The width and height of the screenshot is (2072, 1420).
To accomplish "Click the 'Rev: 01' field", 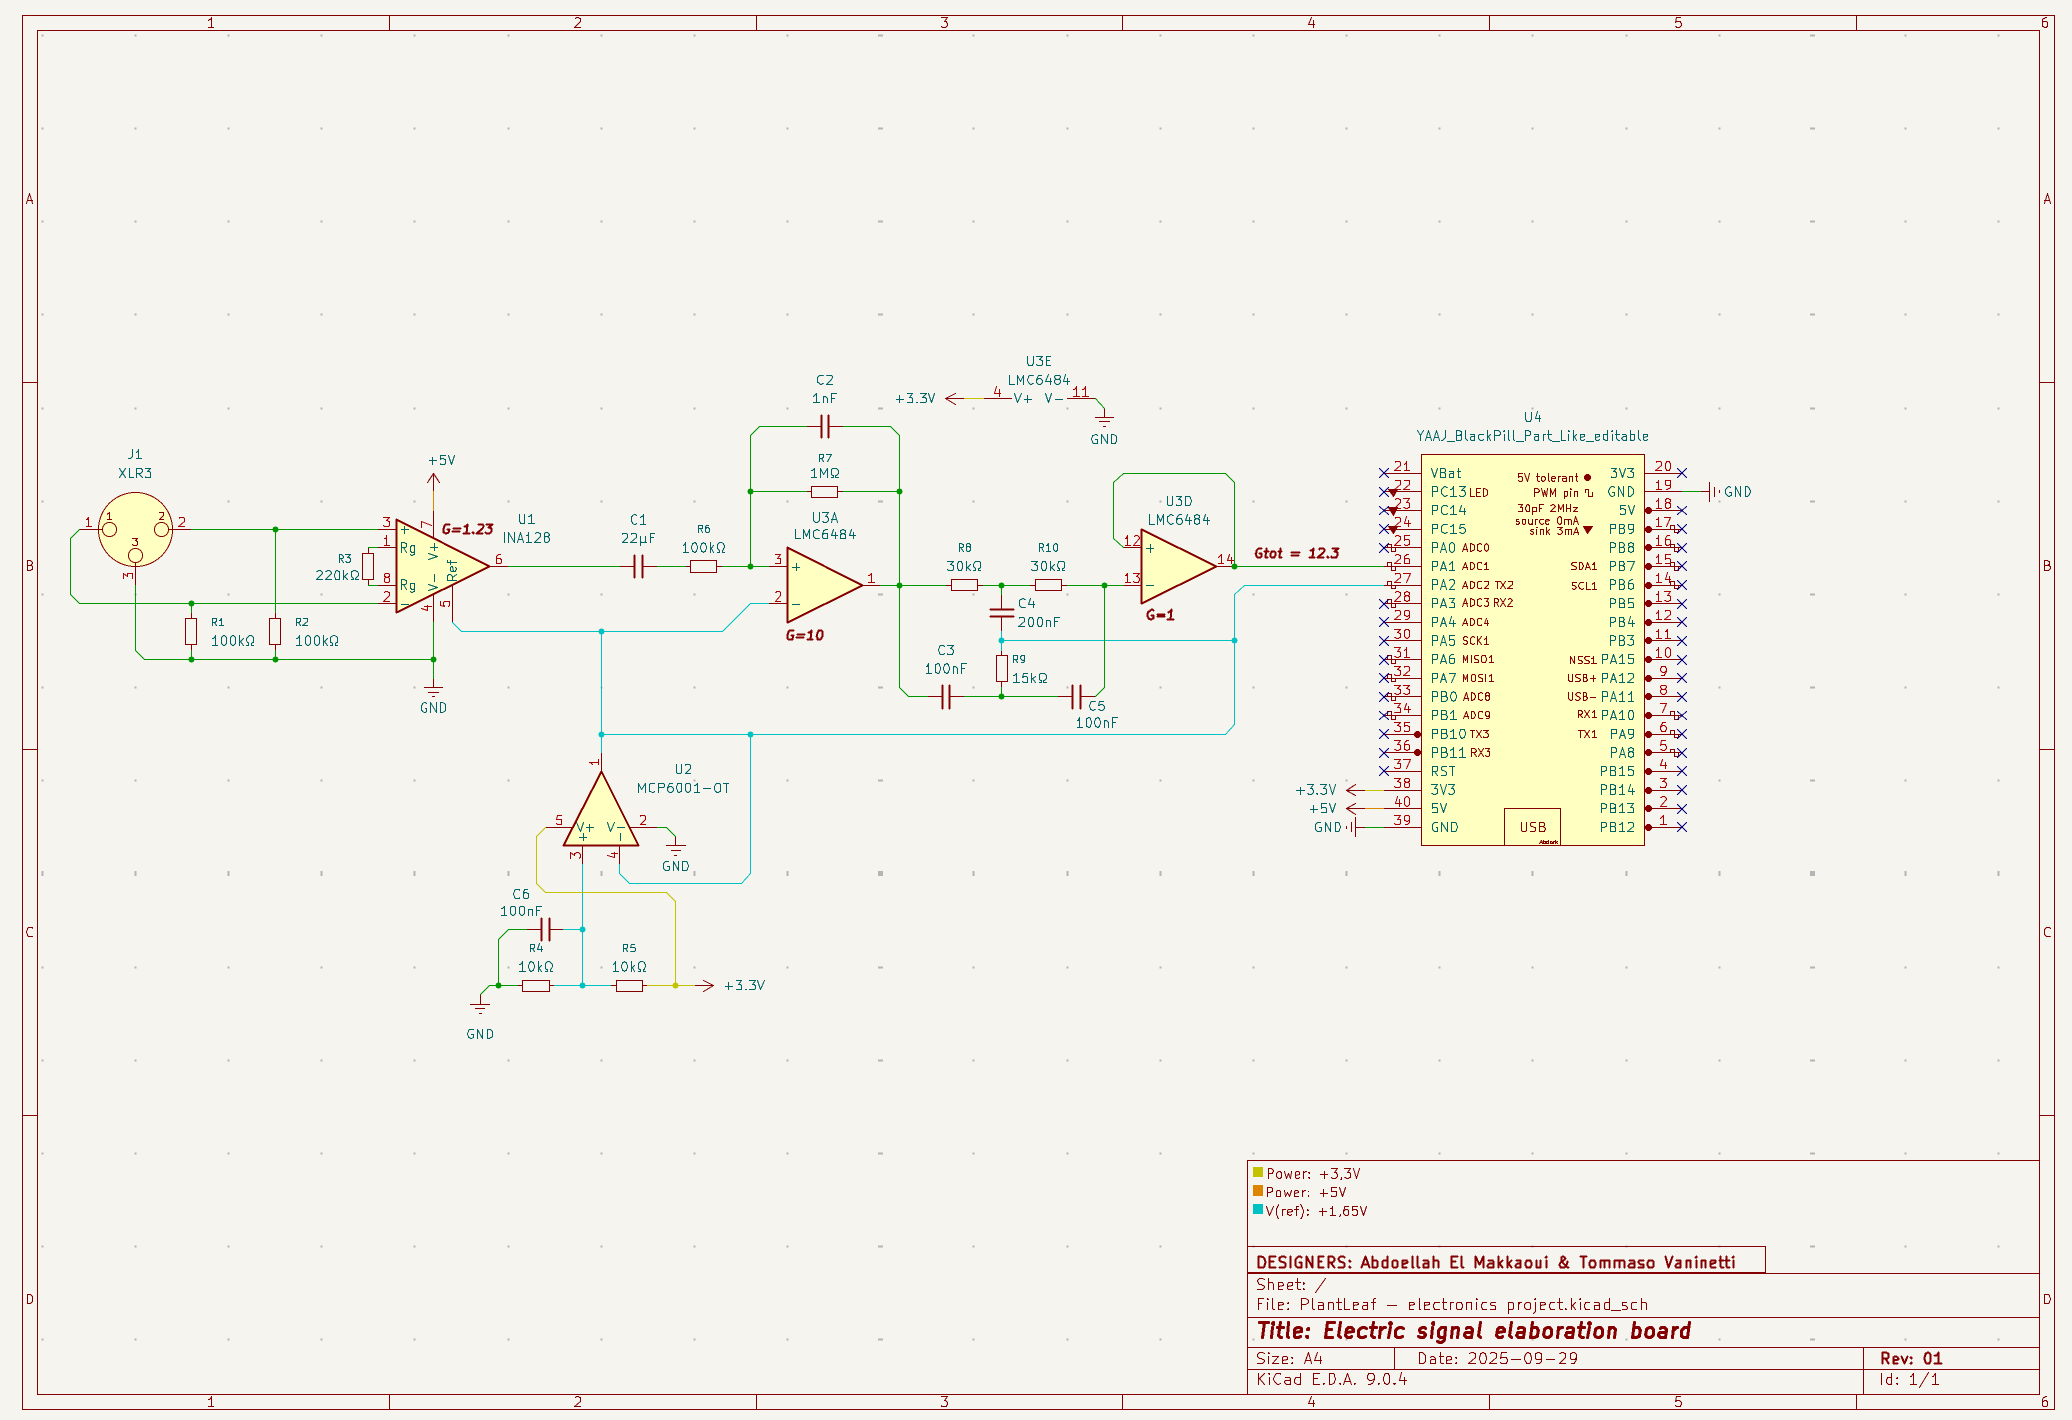I will [1911, 1358].
